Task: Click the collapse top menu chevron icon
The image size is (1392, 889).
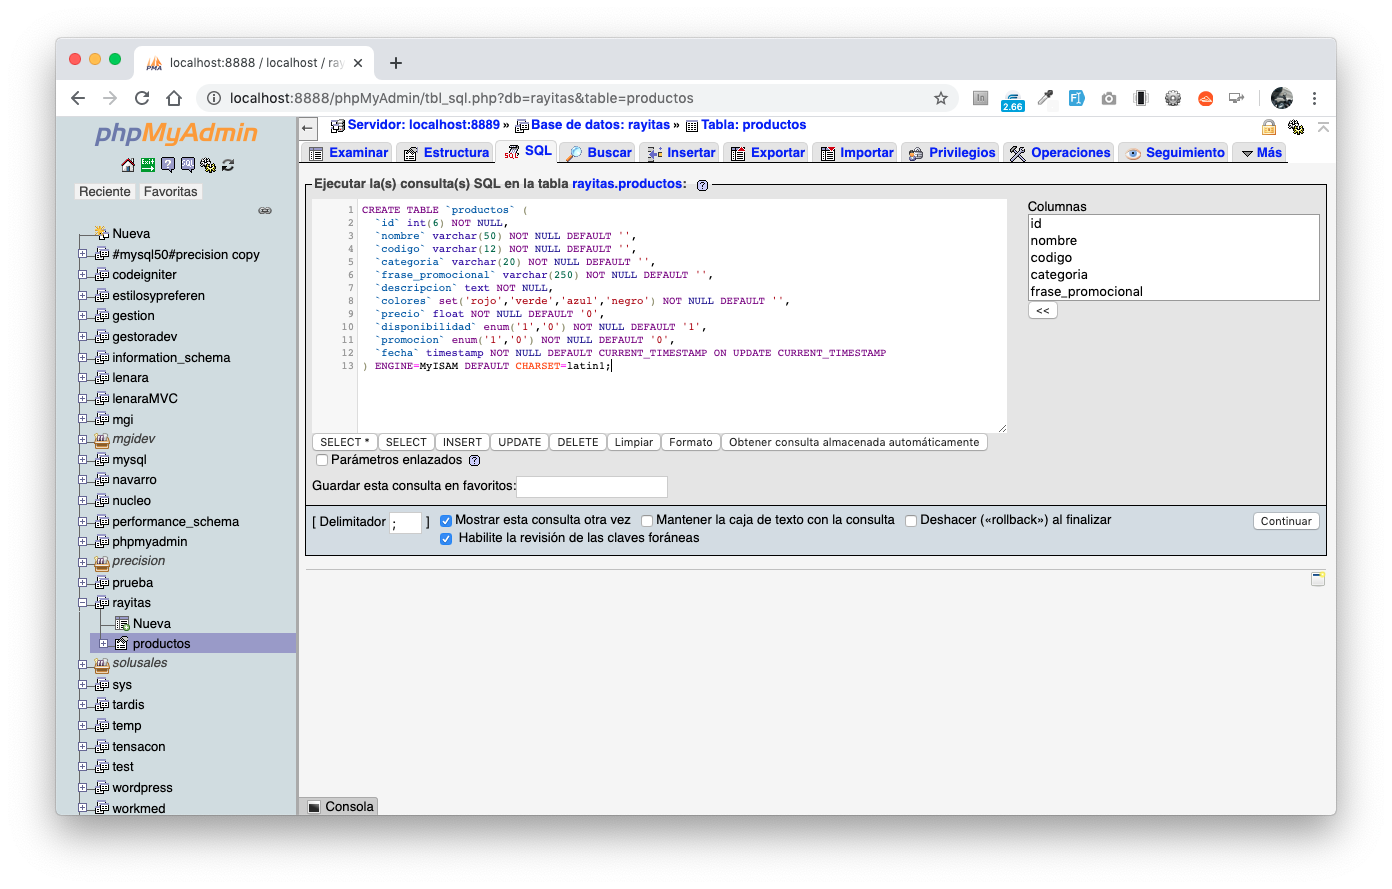Action: (1323, 127)
